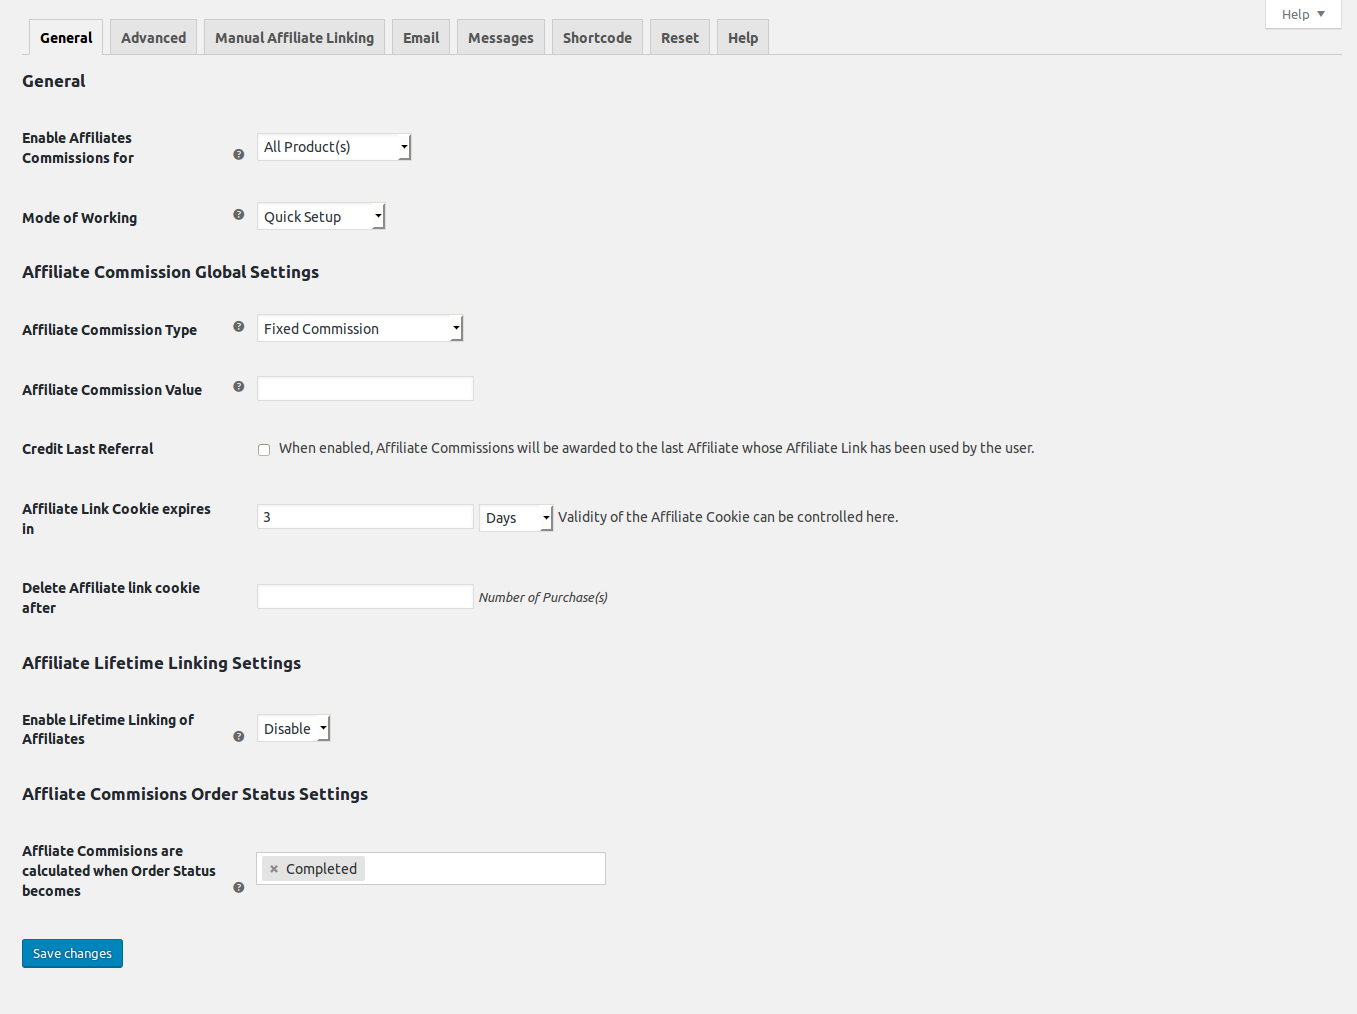
Task: Click the 'Number of Purchase(s)' hint text
Action: 543,598
